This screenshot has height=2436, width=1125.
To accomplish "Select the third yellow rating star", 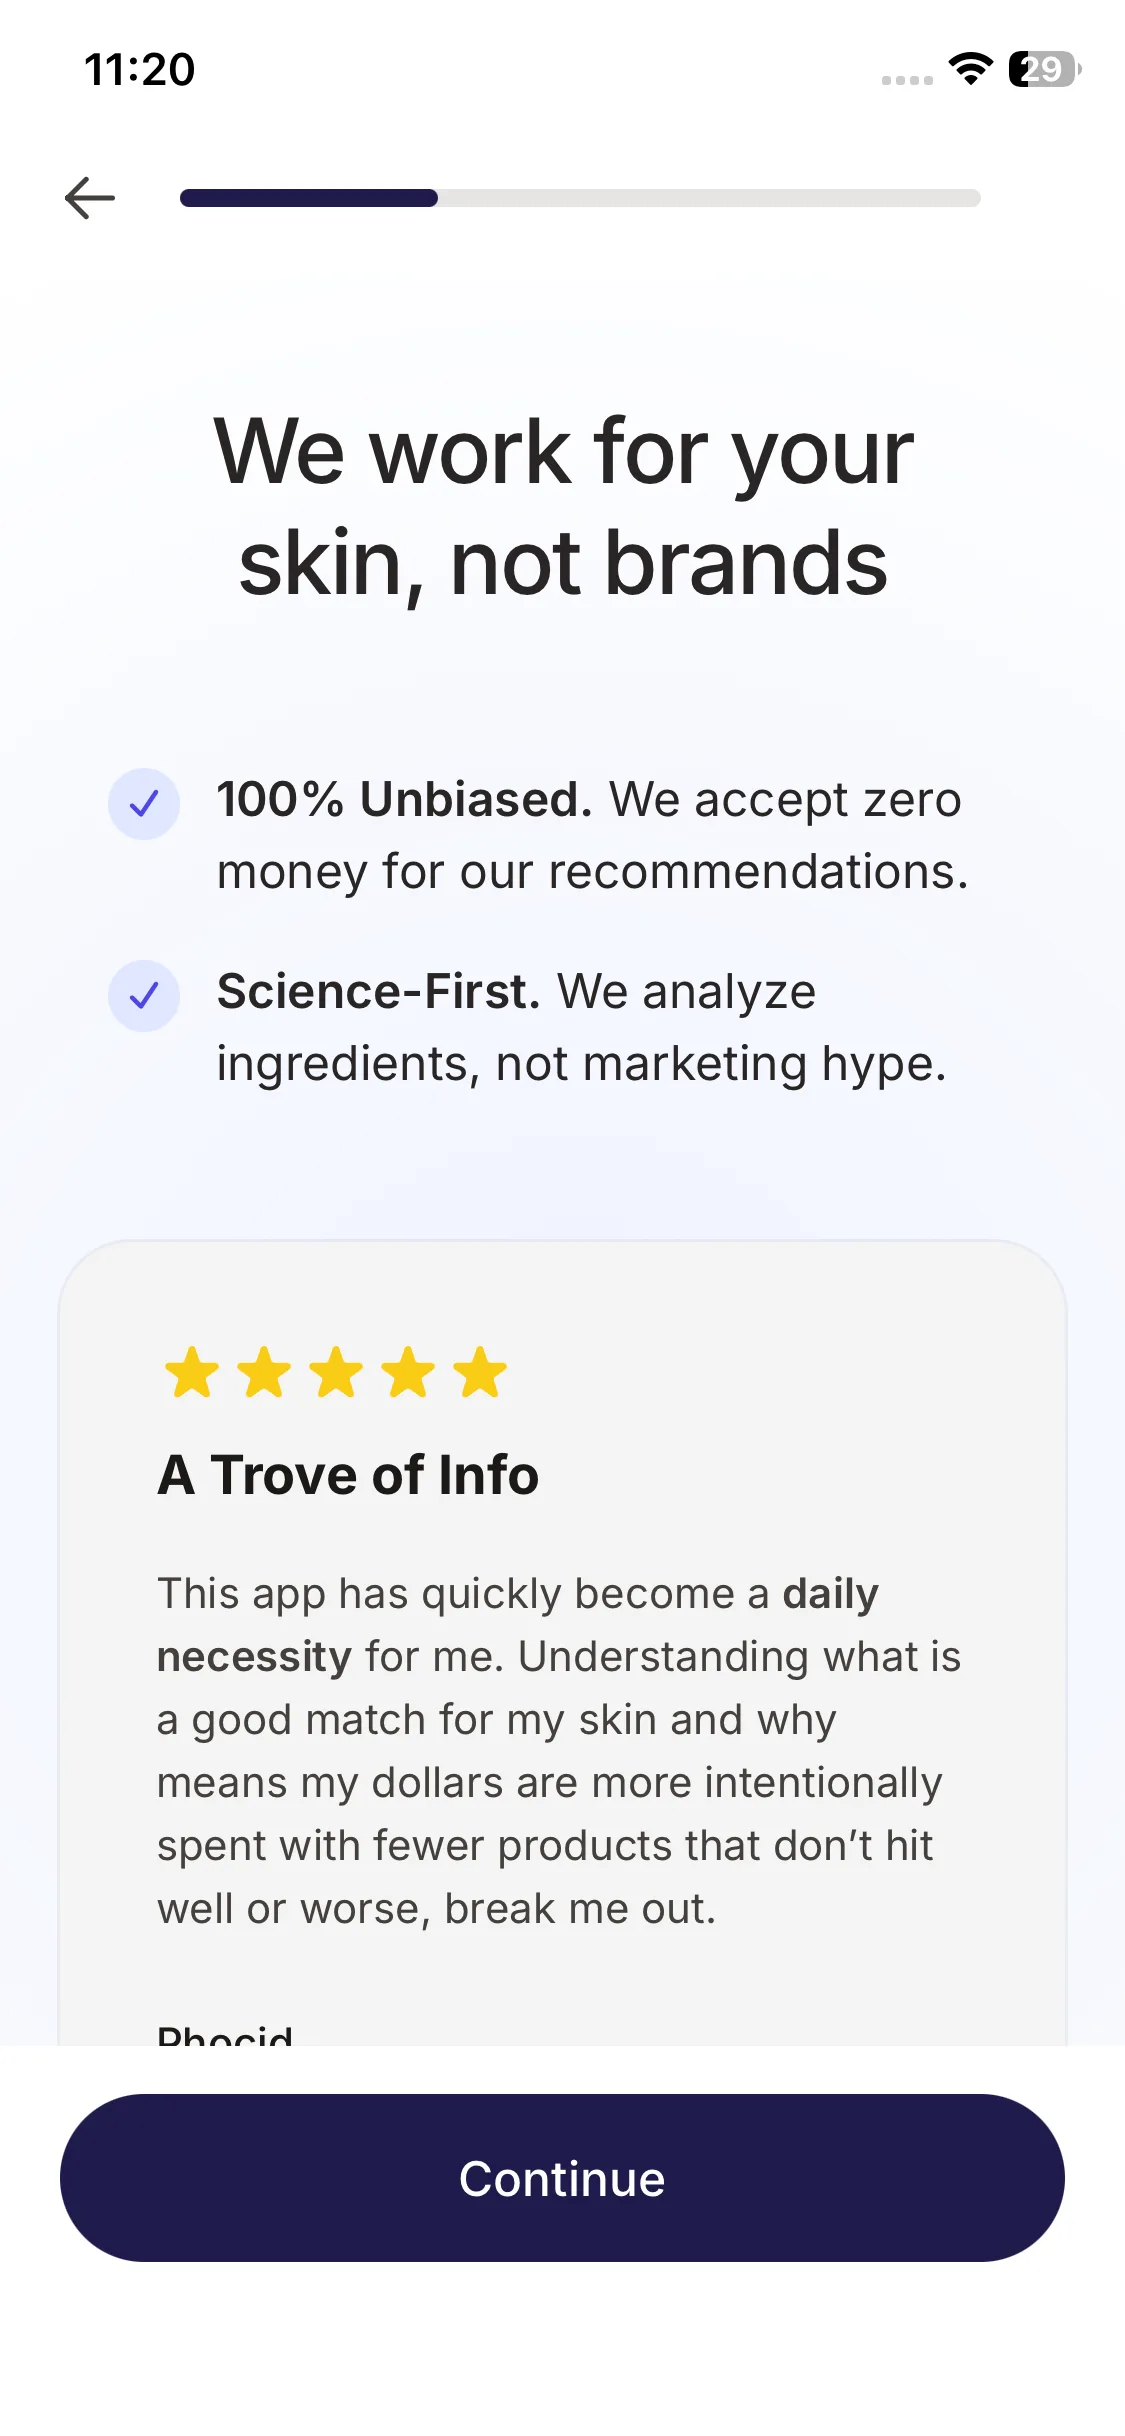I will pos(336,1372).
